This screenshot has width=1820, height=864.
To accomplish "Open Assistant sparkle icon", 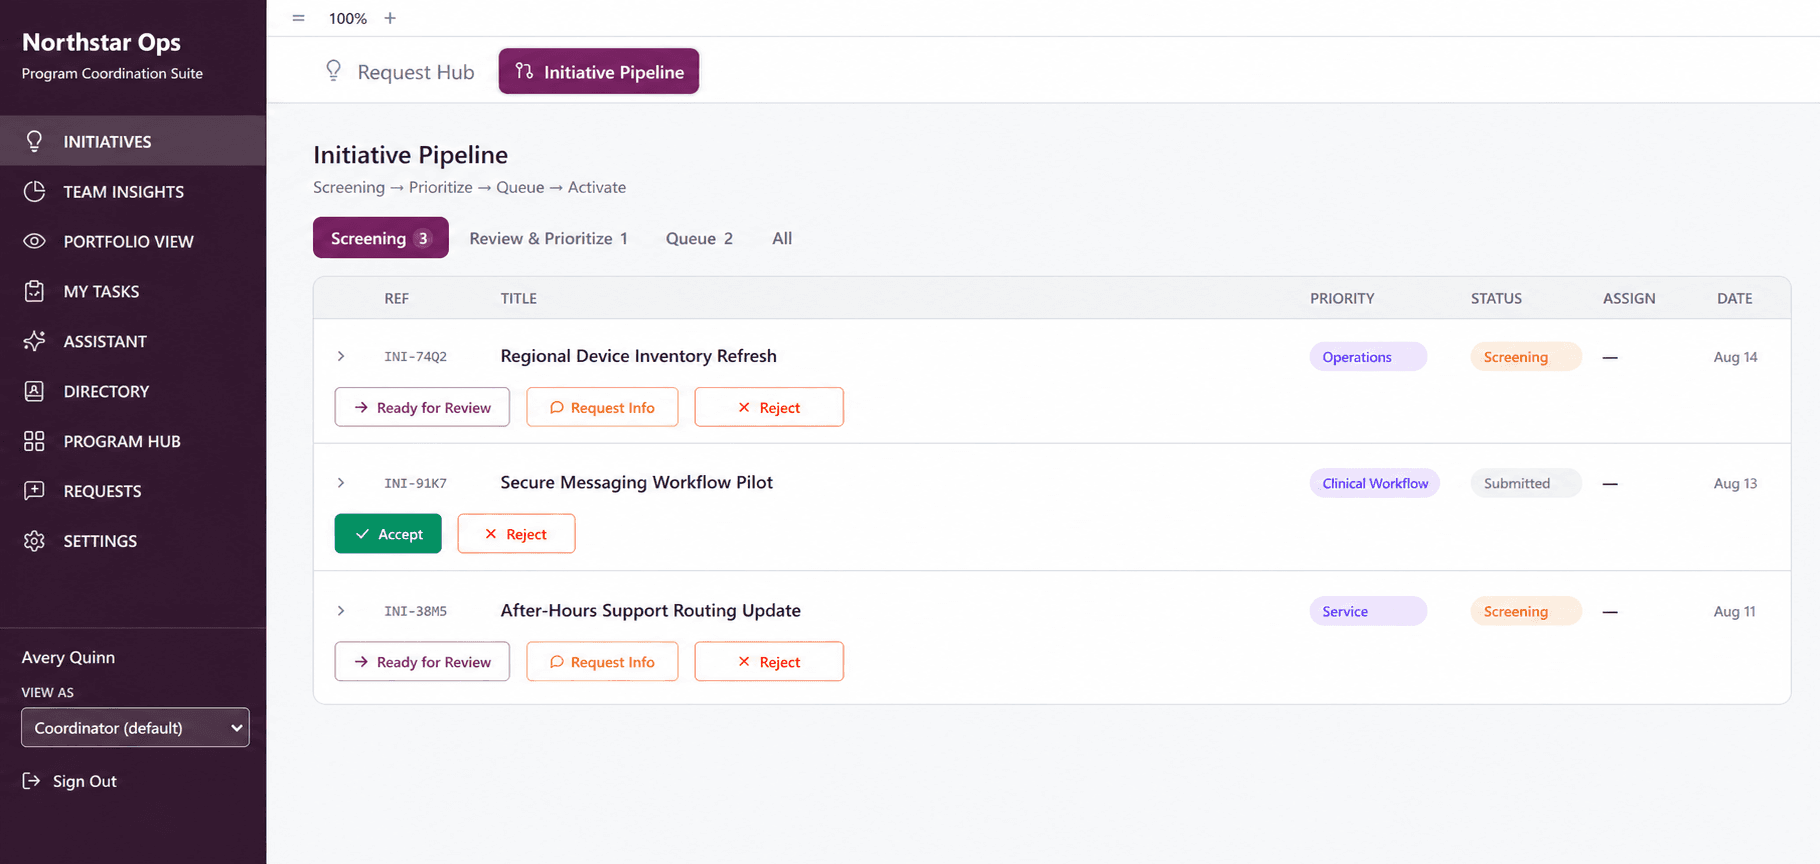I will [34, 341].
